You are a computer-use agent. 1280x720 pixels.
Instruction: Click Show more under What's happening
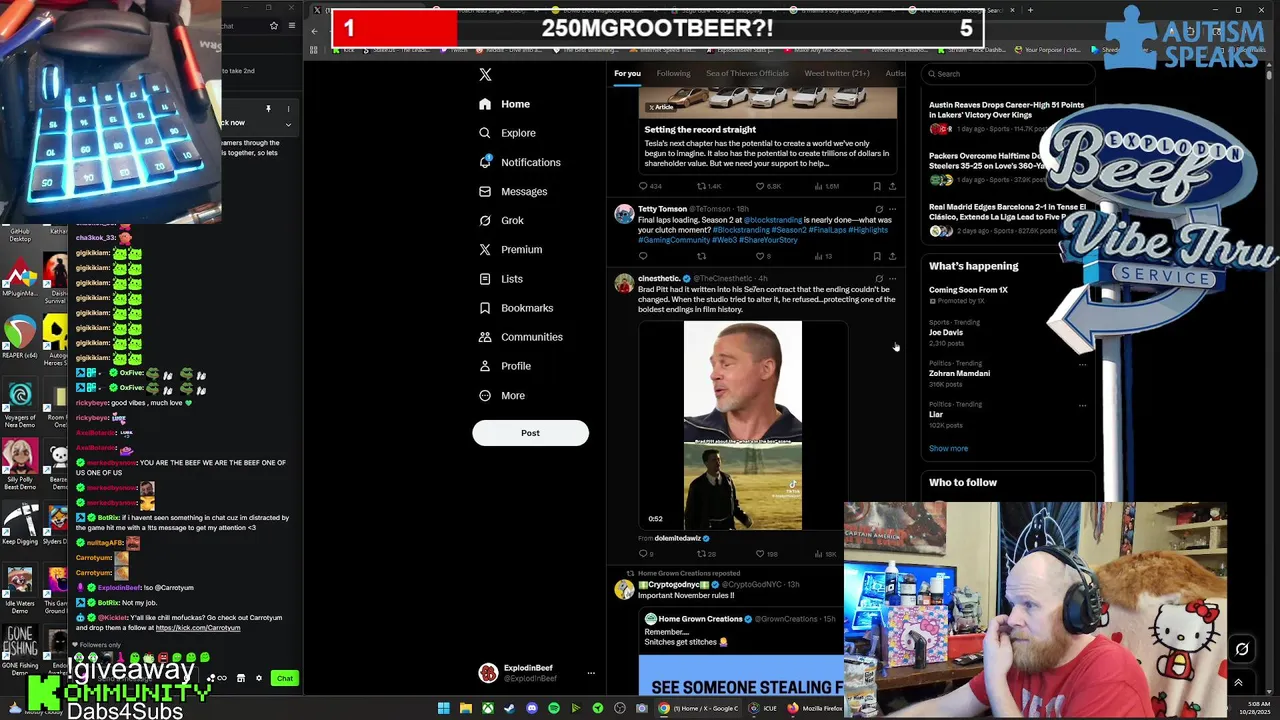pos(948,448)
